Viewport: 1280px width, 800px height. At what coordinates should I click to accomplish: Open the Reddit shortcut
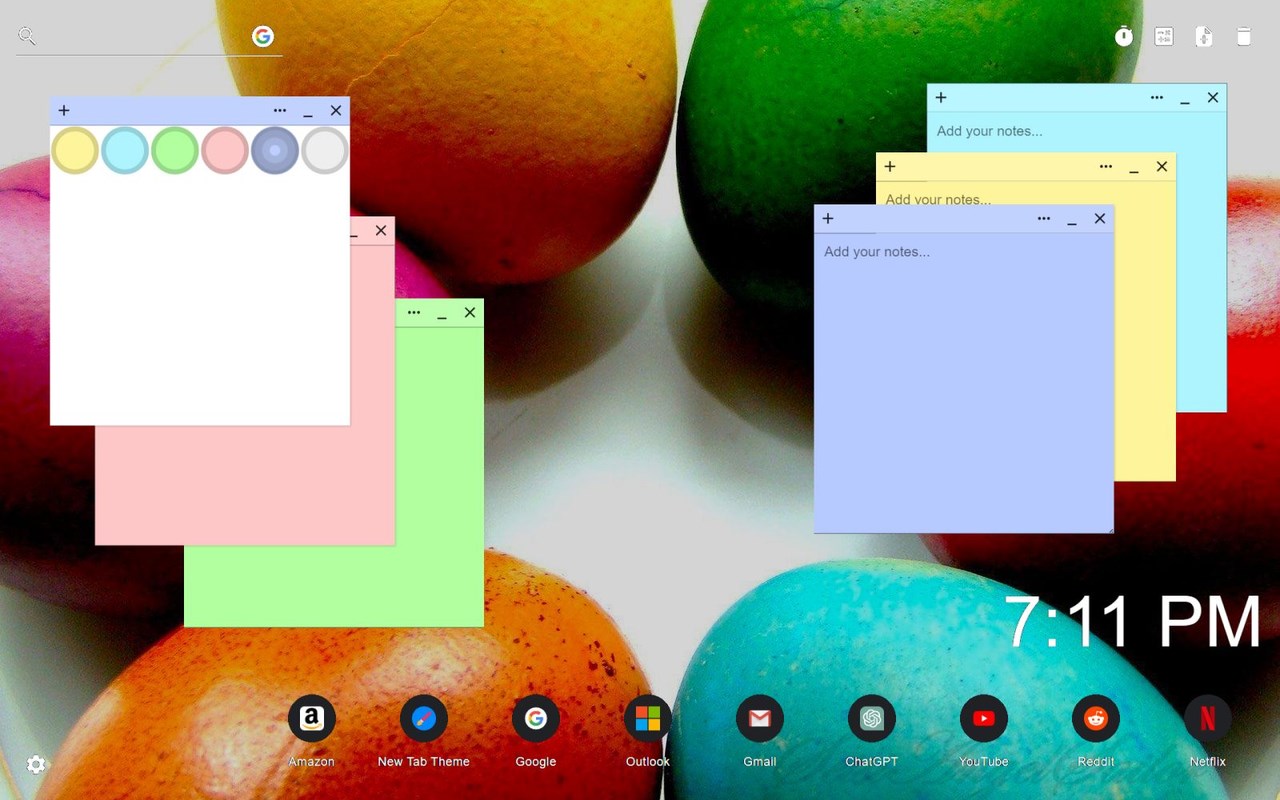click(1096, 718)
